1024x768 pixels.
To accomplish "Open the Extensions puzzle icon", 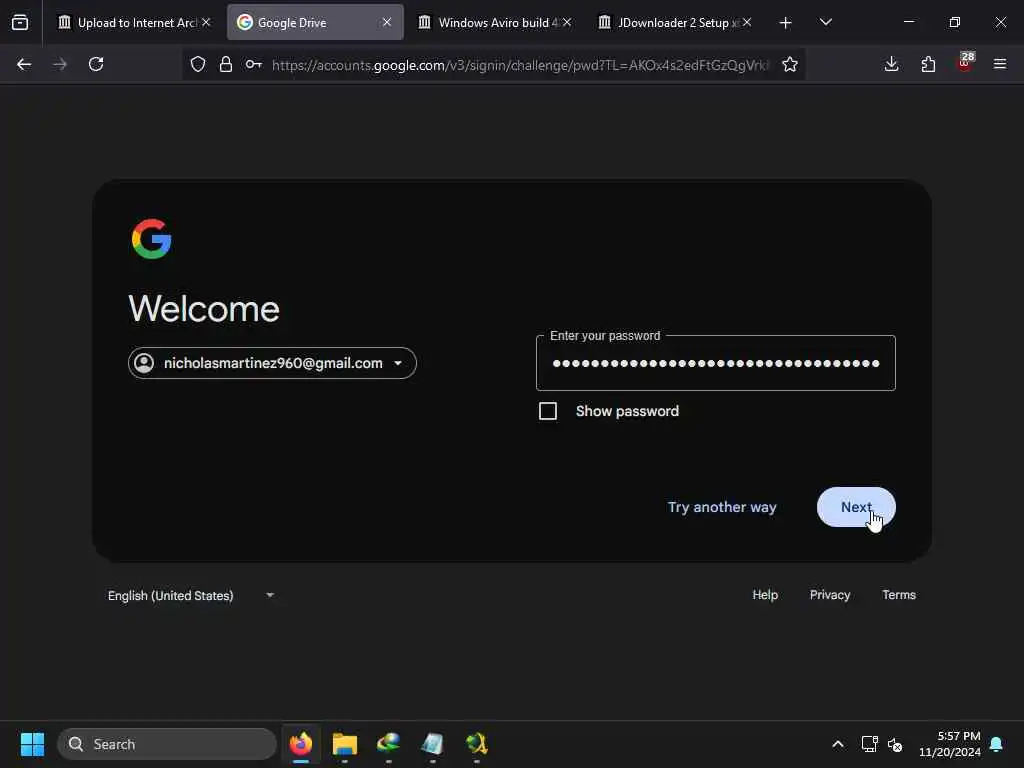I will pos(928,64).
